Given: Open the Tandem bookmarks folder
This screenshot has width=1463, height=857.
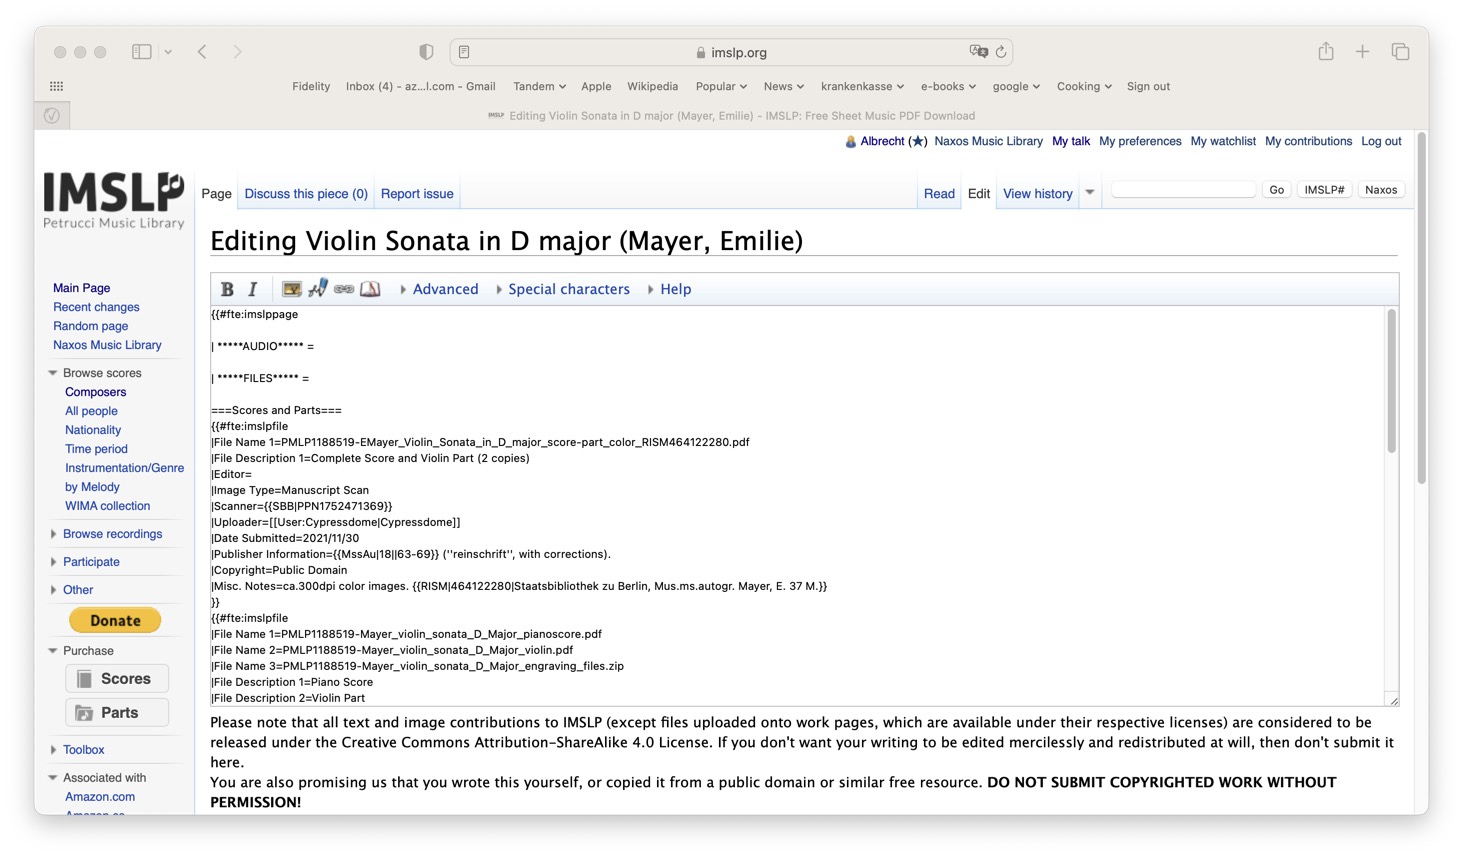Looking at the screenshot, I should [x=539, y=87].
